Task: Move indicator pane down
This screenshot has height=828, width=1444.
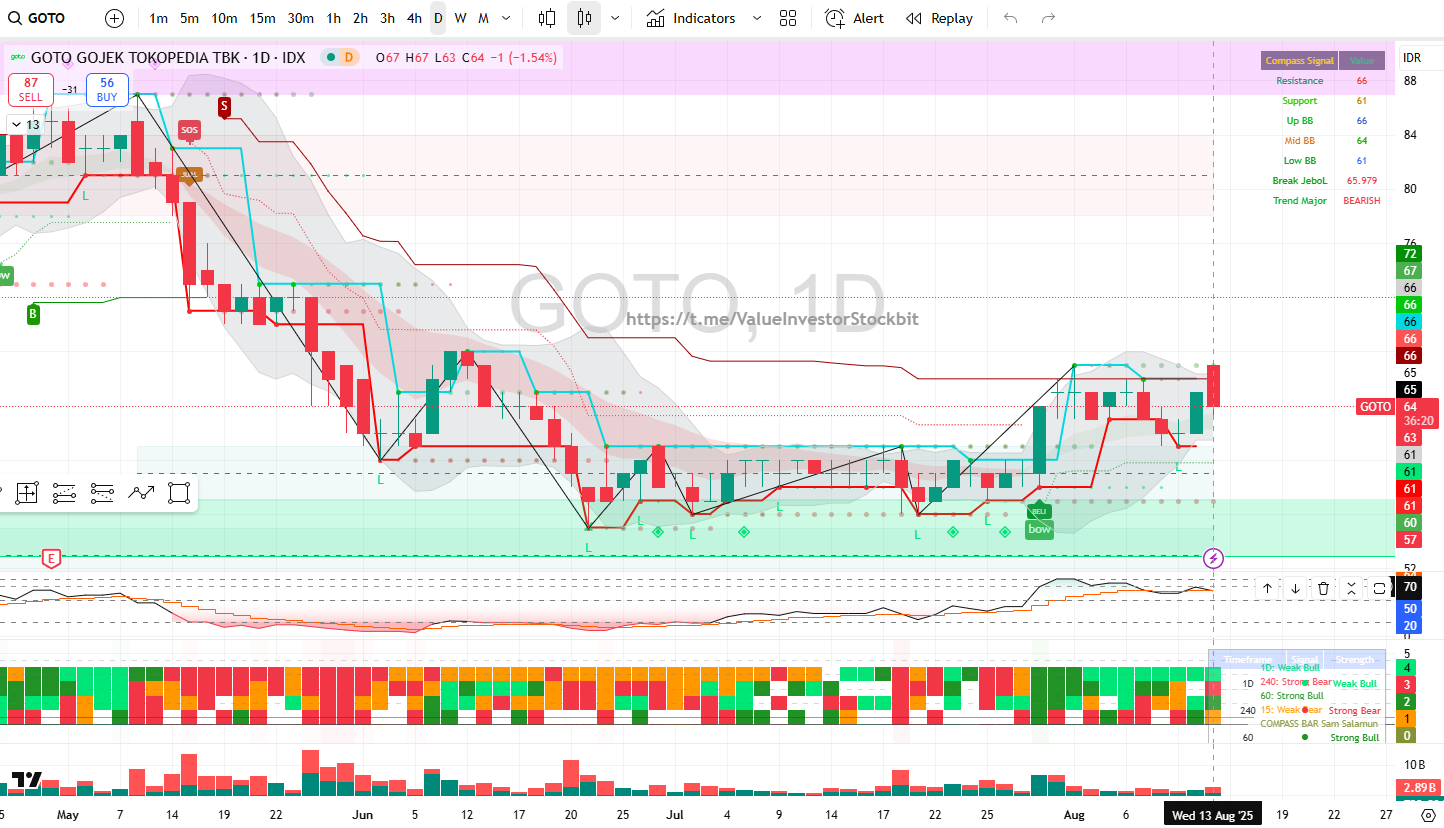Action: 1295,588
